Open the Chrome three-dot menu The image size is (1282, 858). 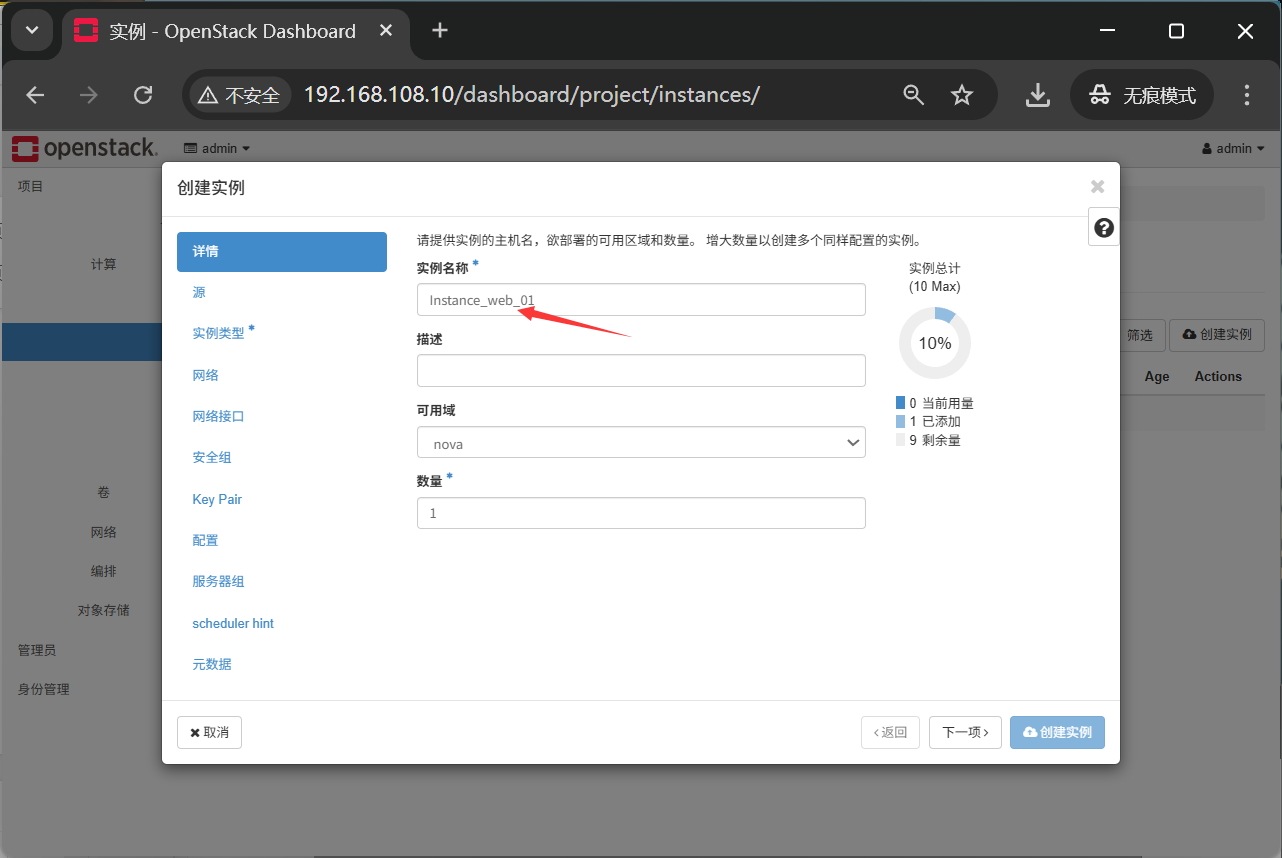pos(1246,95)
